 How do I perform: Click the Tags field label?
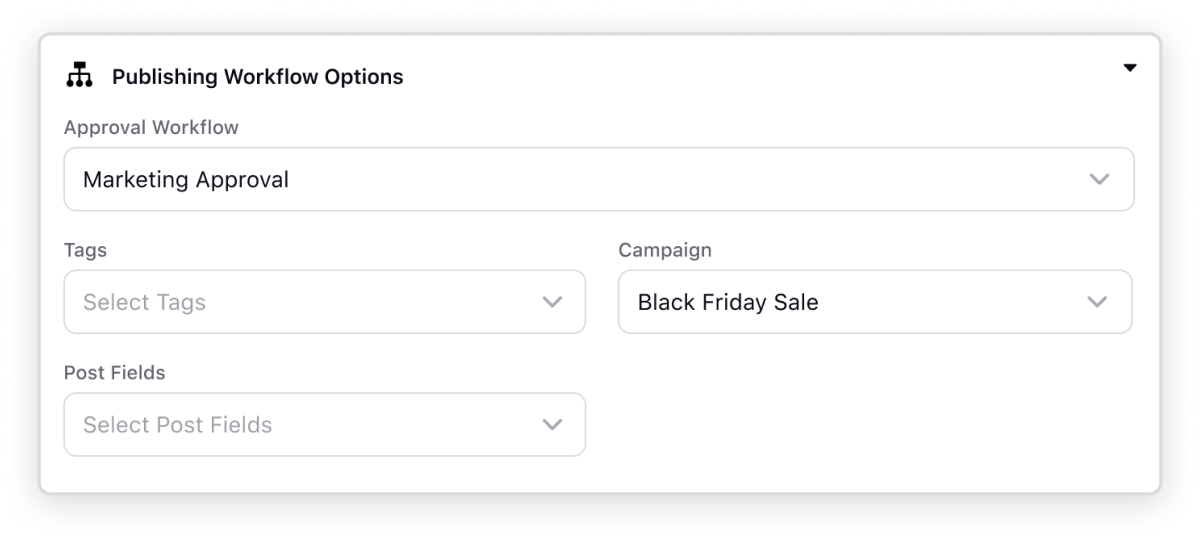85,250
